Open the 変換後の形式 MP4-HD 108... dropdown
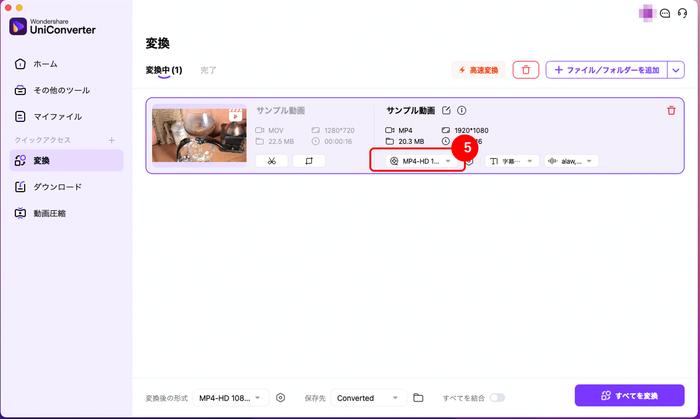700x419 pixels. (x=231, y=398)
